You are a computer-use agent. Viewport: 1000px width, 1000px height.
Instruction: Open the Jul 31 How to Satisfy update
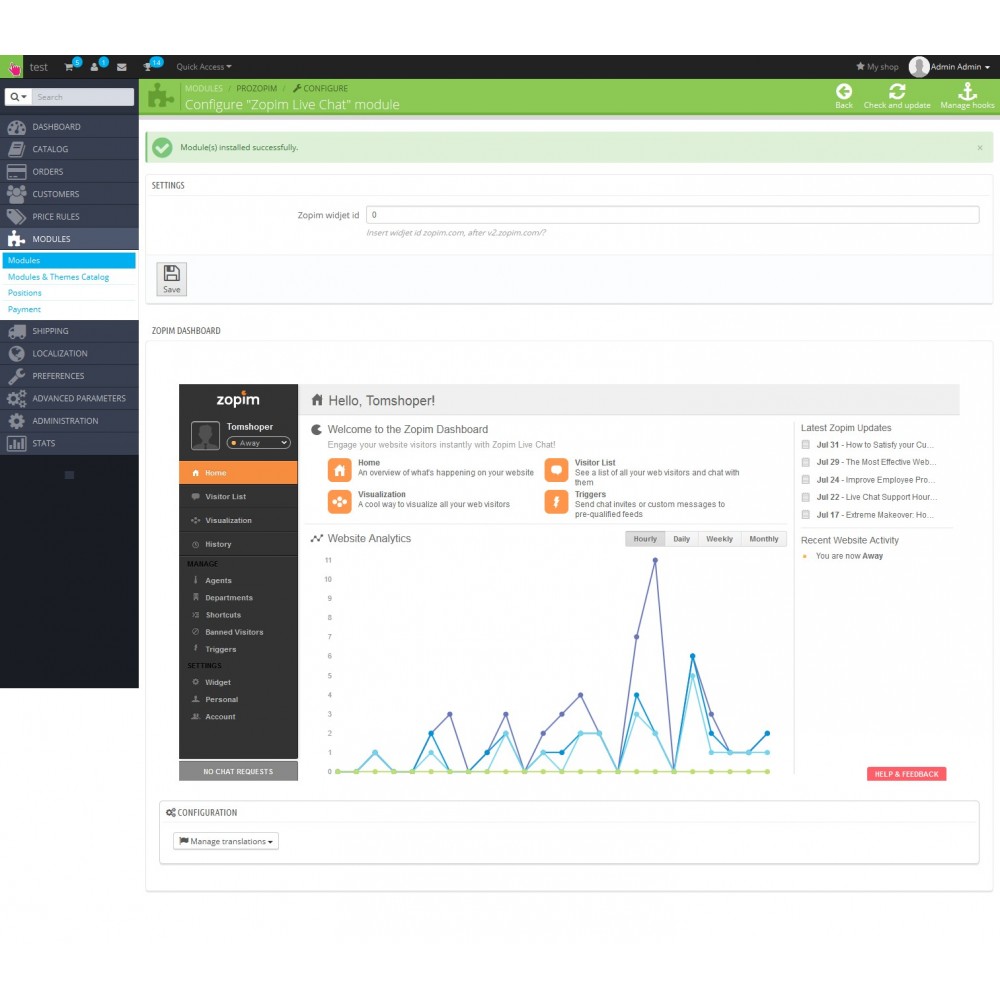point(874,445)
